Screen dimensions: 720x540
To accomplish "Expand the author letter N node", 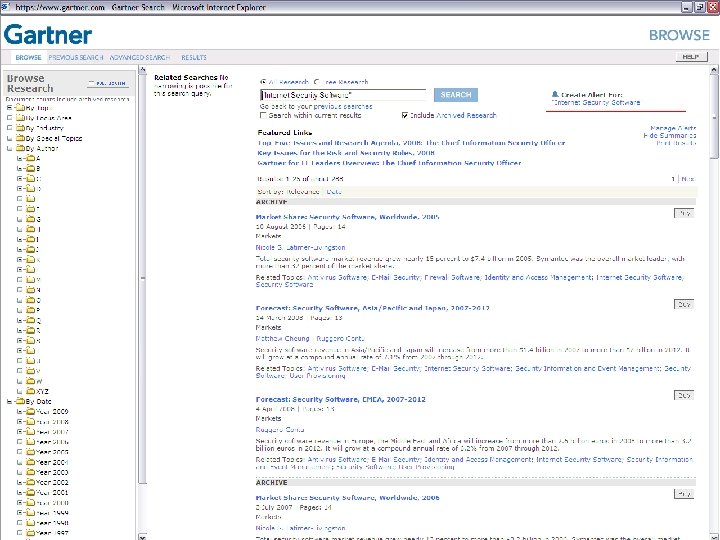I will [19, 290].
